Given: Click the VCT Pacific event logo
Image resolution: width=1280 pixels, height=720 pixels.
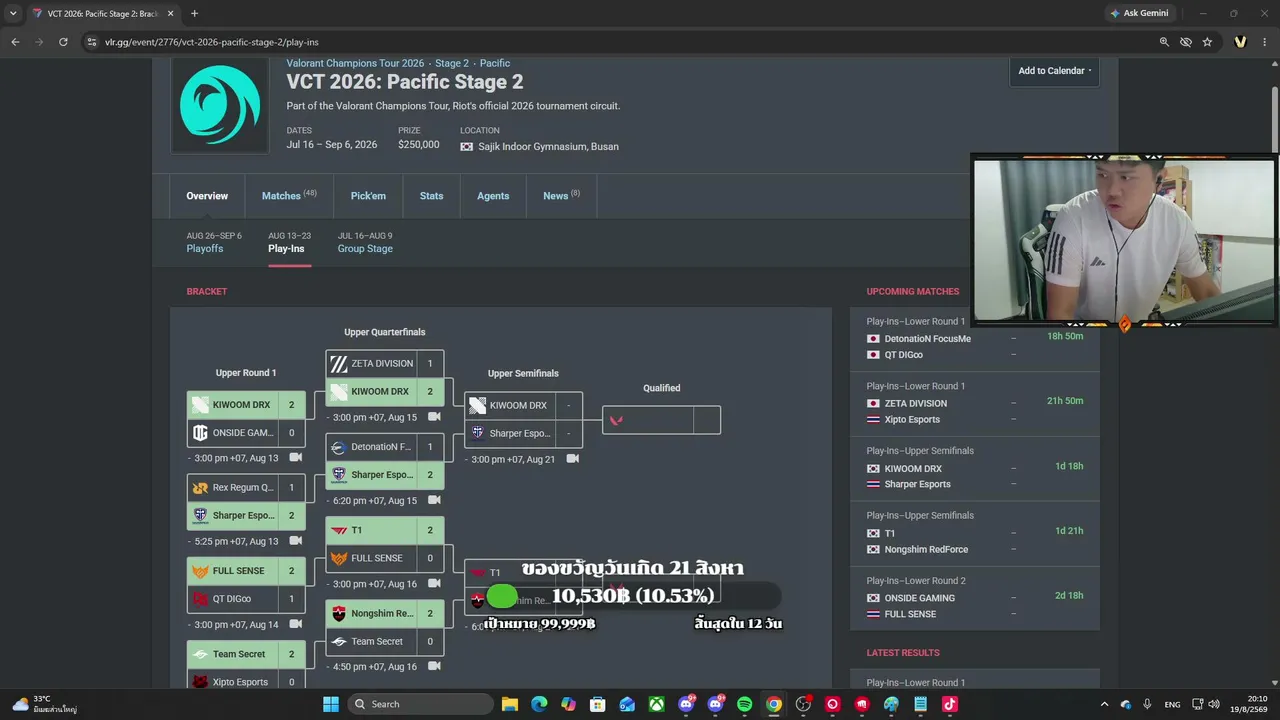Looking at the screenshot, I should click(220, 105).
